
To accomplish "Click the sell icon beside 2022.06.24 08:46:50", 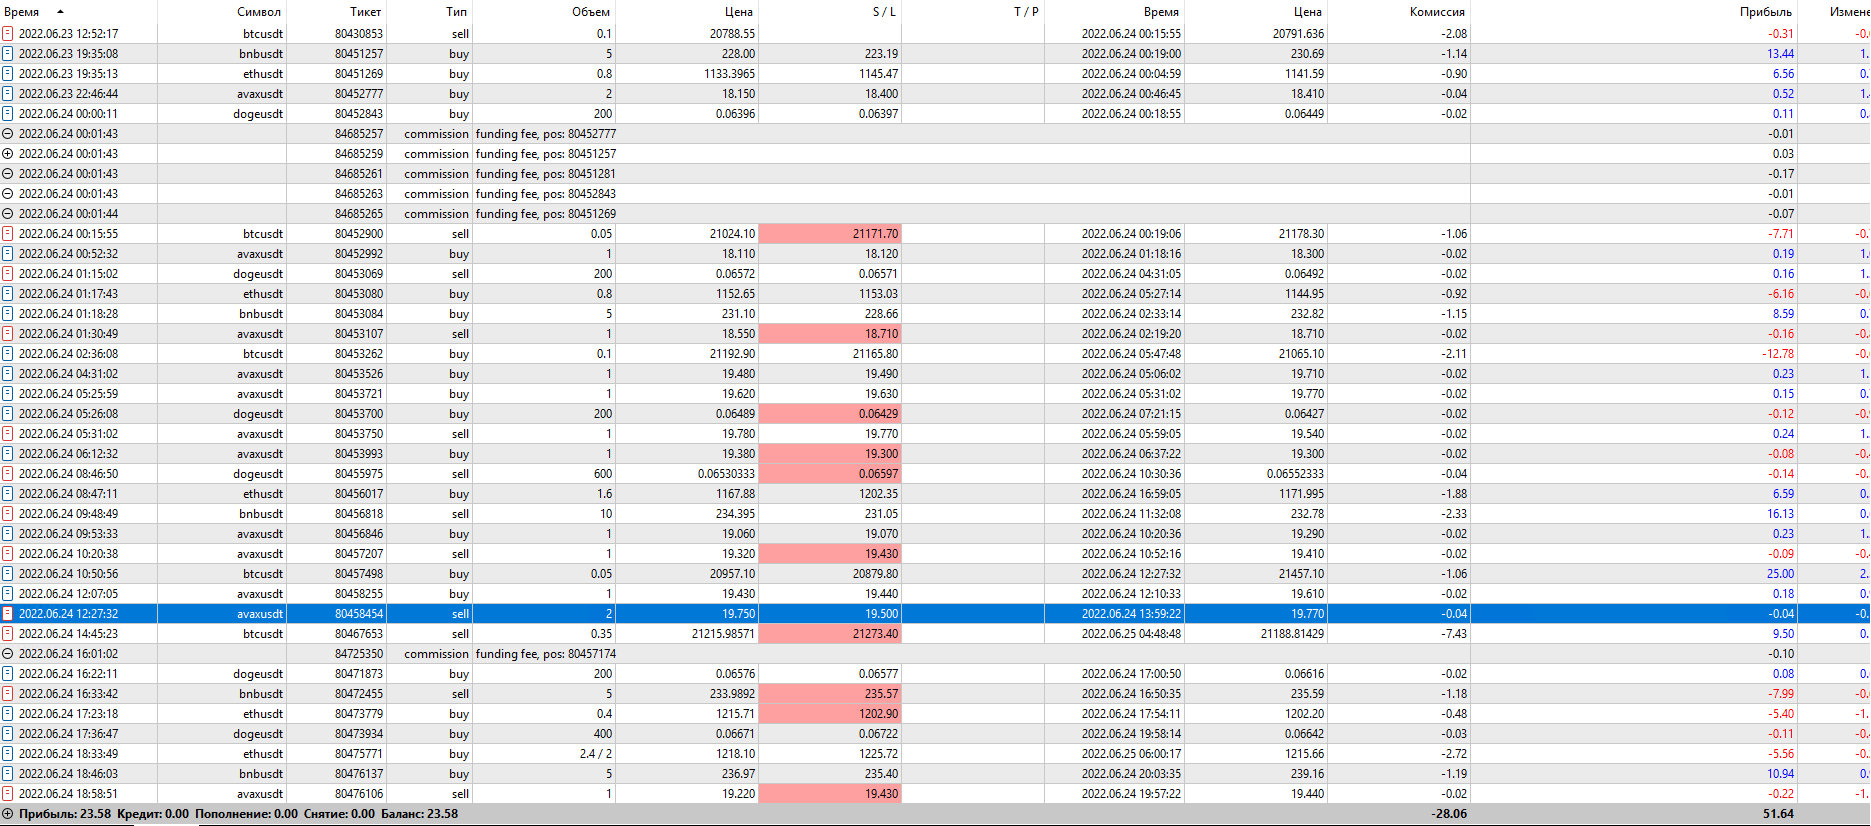I will click(x=8, y=473).
